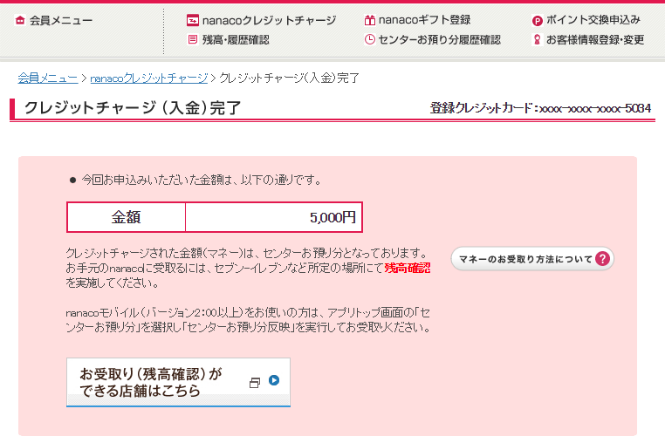The width and height of the screenshot is (665, 443).
Task: Click the クレジットチャージ(入金)完了 breadcrumb text
Action: point(289,78)
